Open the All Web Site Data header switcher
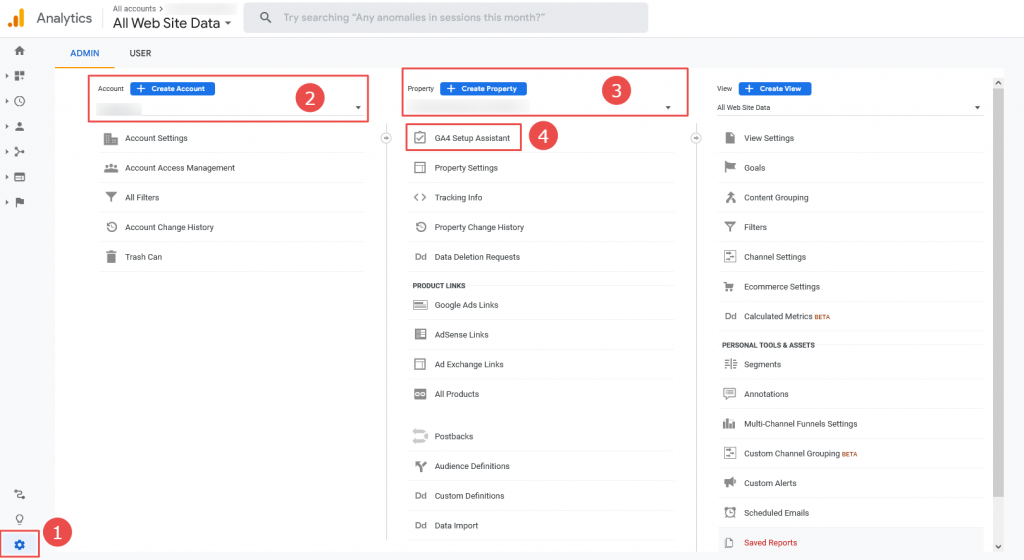 172,23
